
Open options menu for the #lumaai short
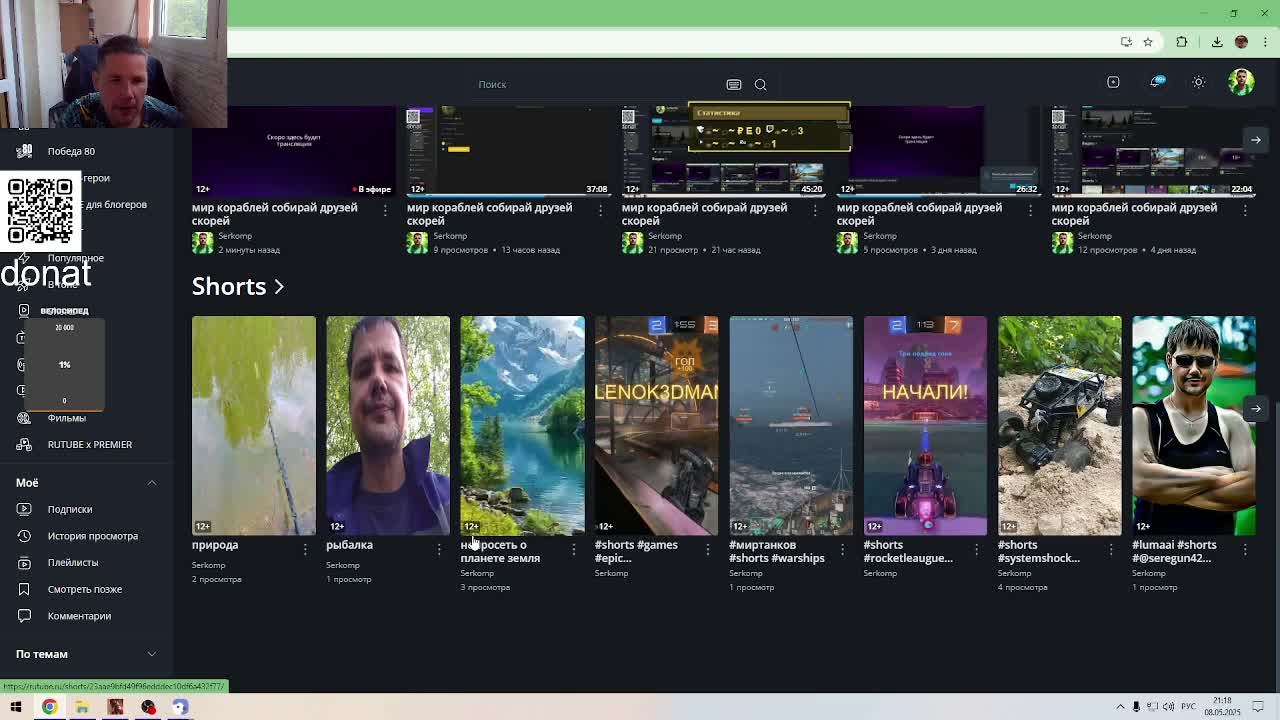(x=1245, y=549)
